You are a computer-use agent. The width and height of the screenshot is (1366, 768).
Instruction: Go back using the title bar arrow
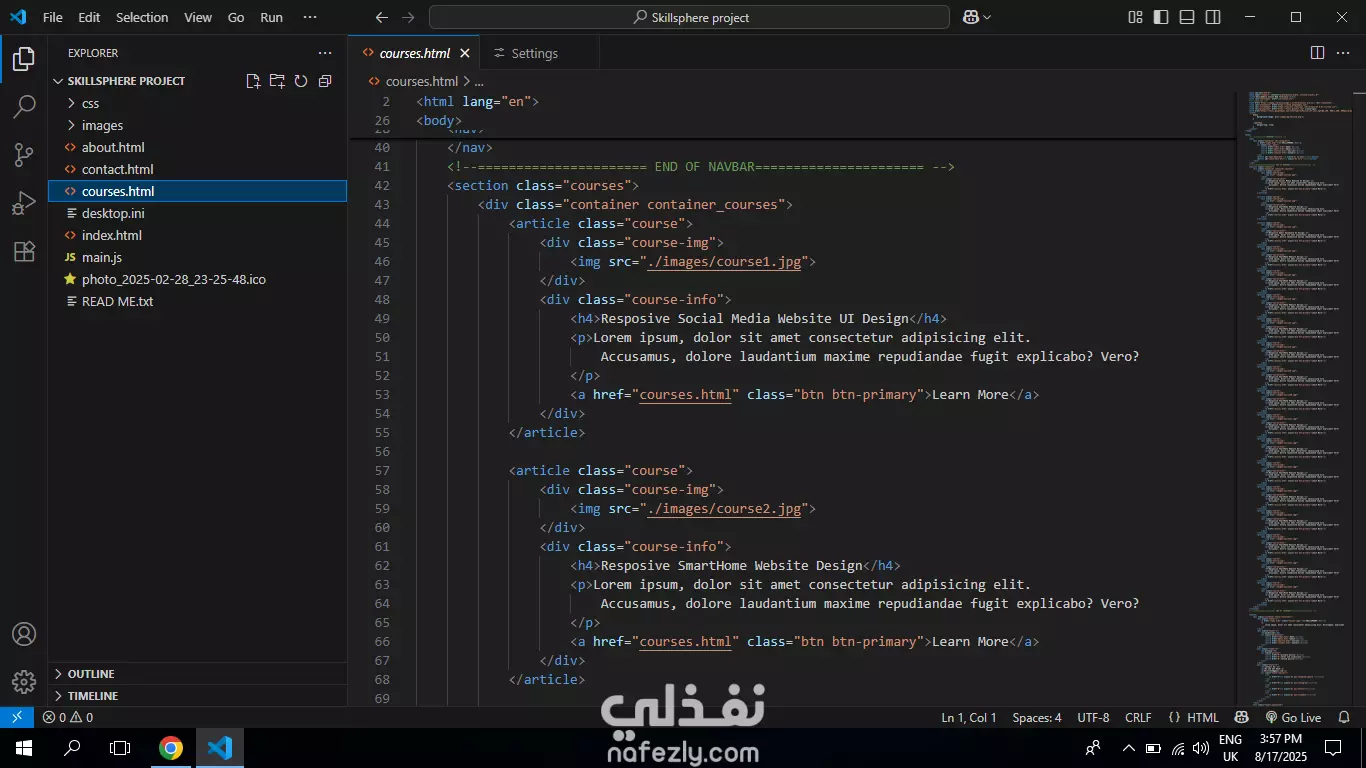[381, 17]
